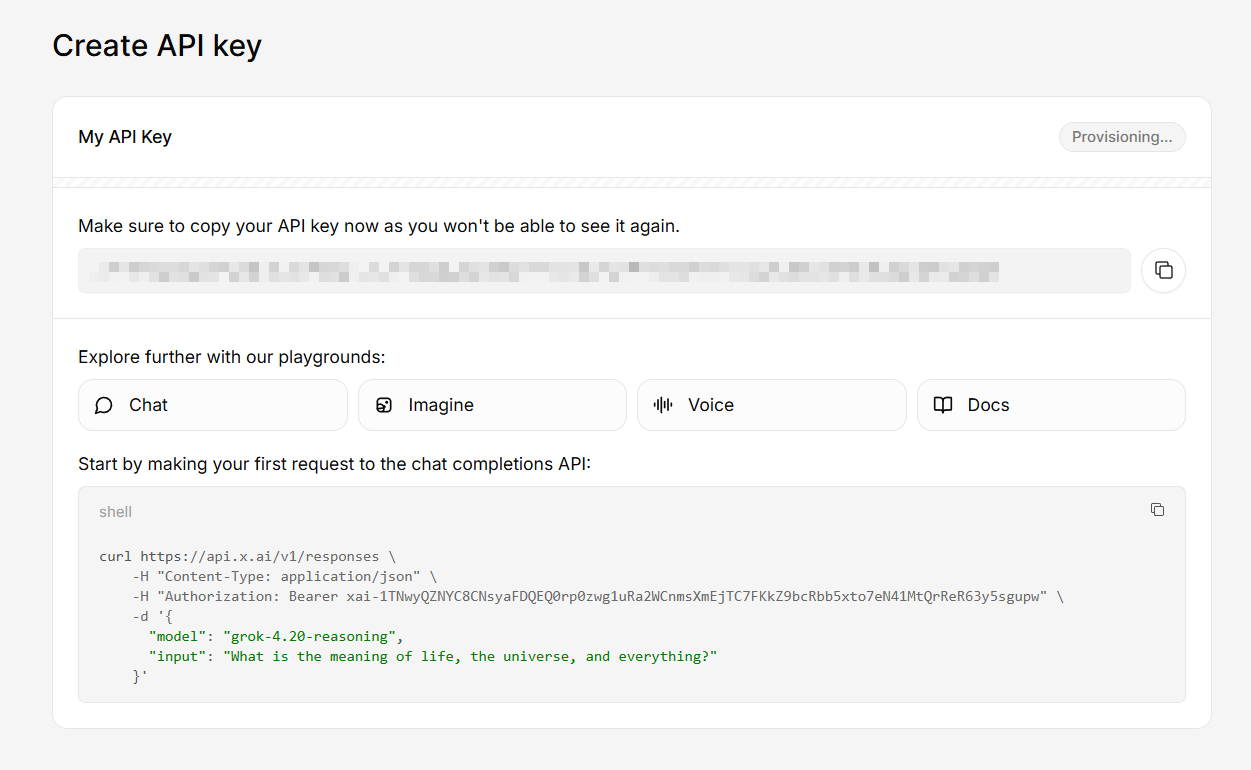Screen dimensions: 1251x770
Task: Click the open book icon on the Docs card
Action: point(942,405)
